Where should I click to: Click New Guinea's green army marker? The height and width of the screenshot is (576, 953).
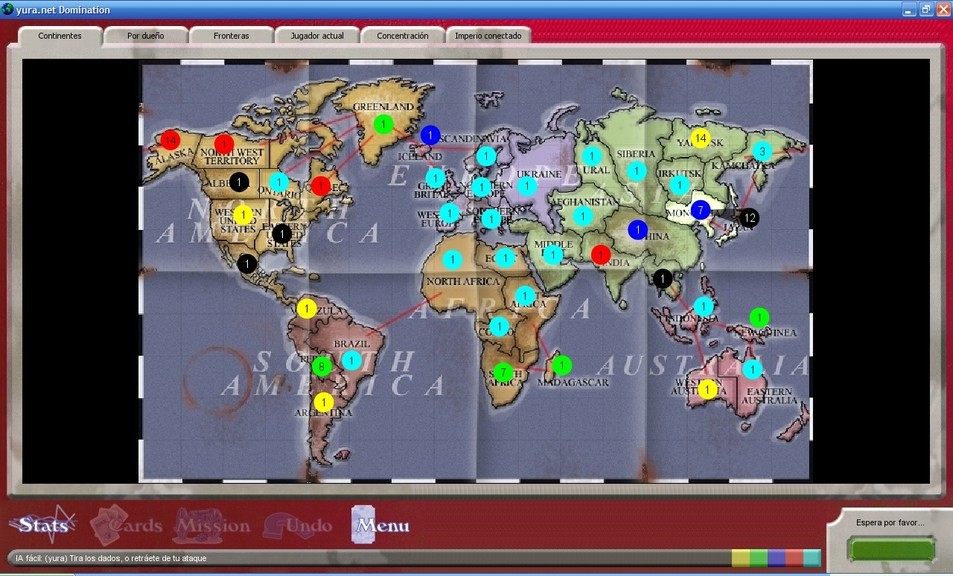point(759,317)
